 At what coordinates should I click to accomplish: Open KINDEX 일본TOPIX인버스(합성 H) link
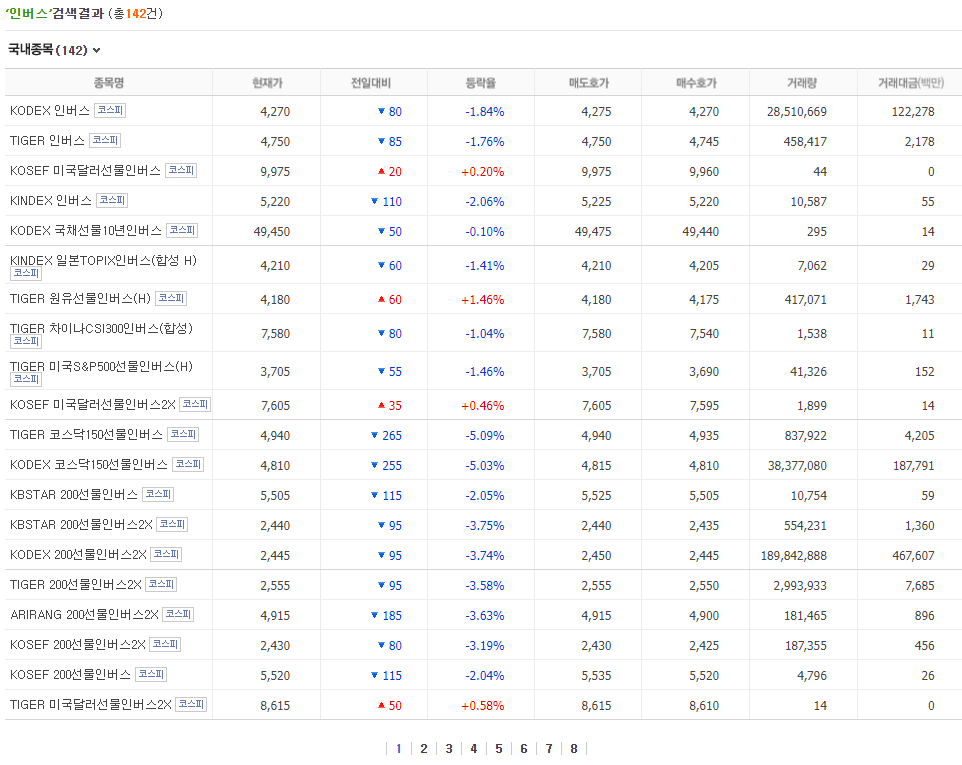coord(103,261)
